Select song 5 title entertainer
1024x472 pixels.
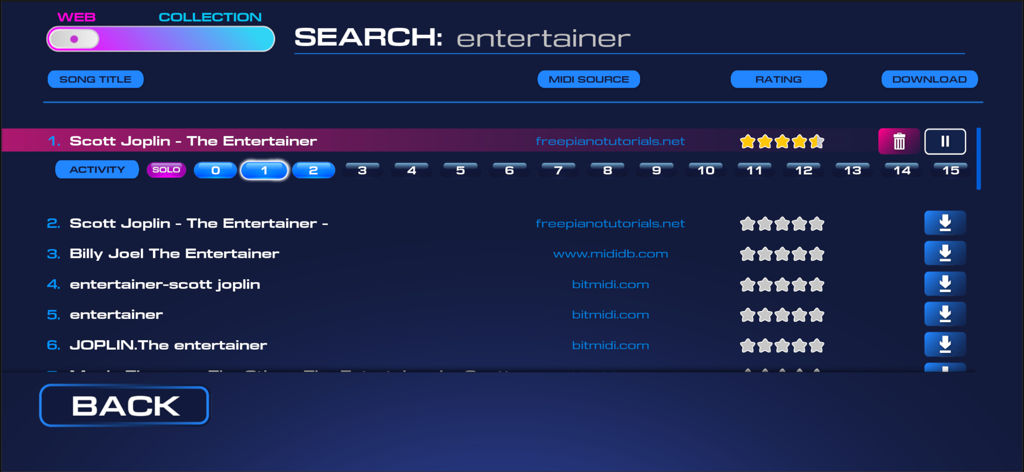pos(116,315)
